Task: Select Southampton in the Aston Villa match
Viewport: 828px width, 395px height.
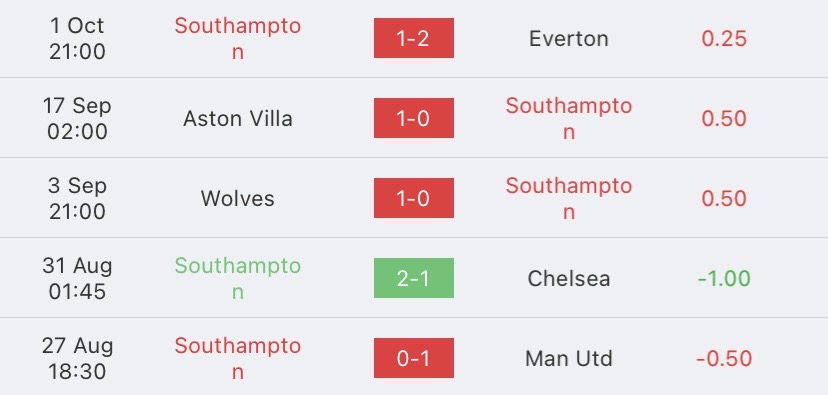Action: [x=569, y=118]
